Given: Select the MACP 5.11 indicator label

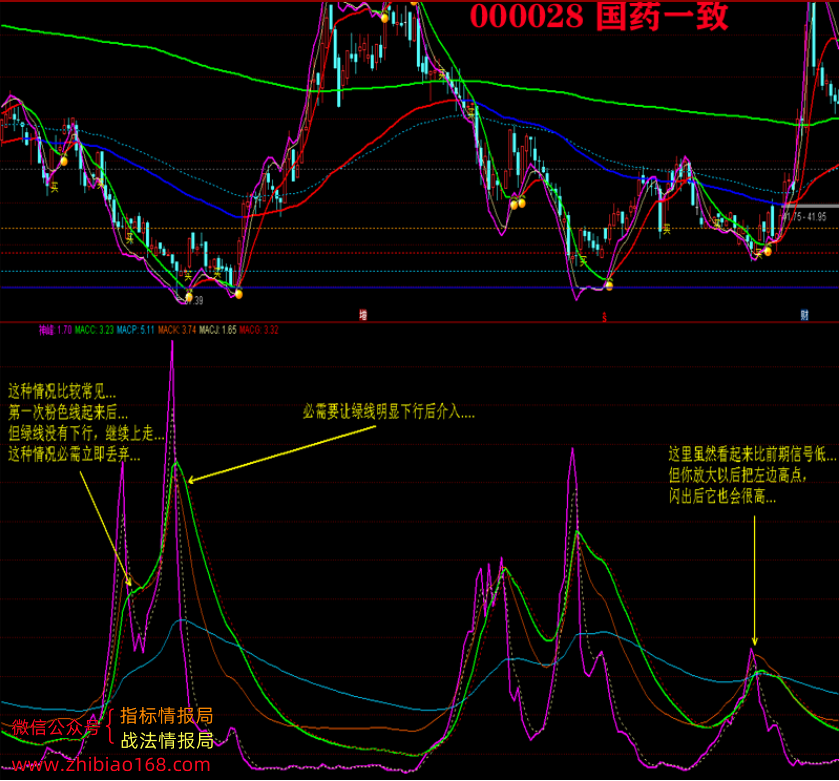Looking at the screenshot, I should click(x=135, y=330).
